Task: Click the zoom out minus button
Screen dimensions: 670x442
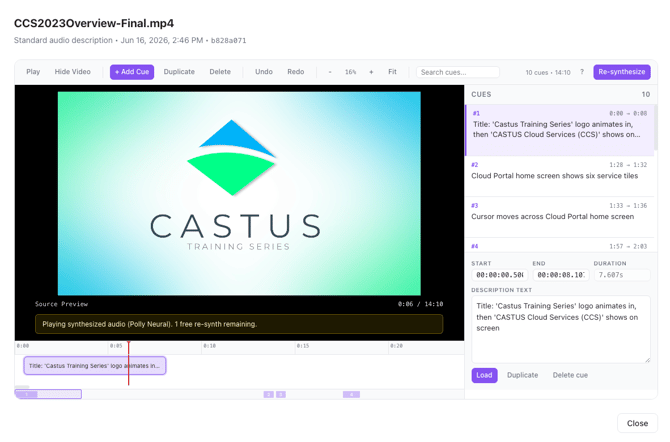Action: 330,72
